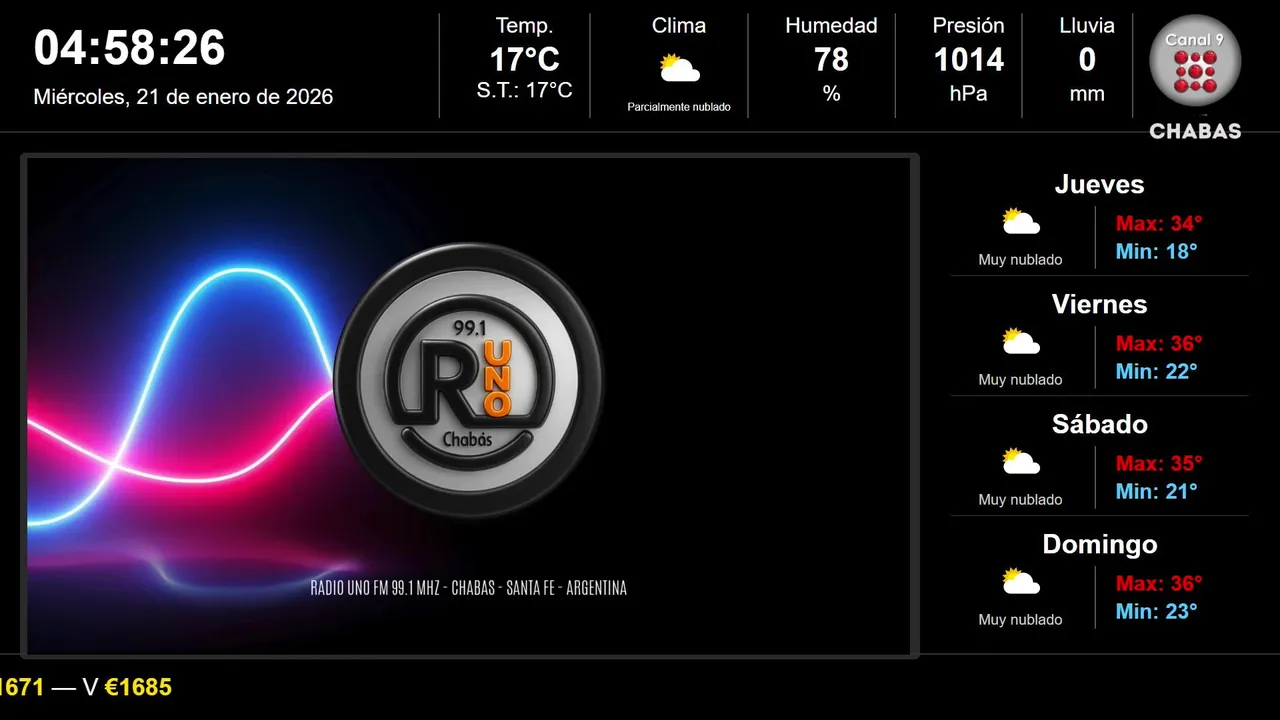
Task: Click the pressure value 1014
Action: click(968, 60)
